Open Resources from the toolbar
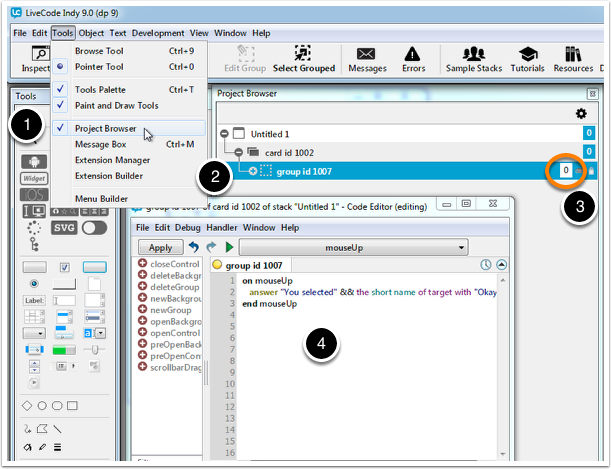This screenshot has height=469, width=611. 573,59
